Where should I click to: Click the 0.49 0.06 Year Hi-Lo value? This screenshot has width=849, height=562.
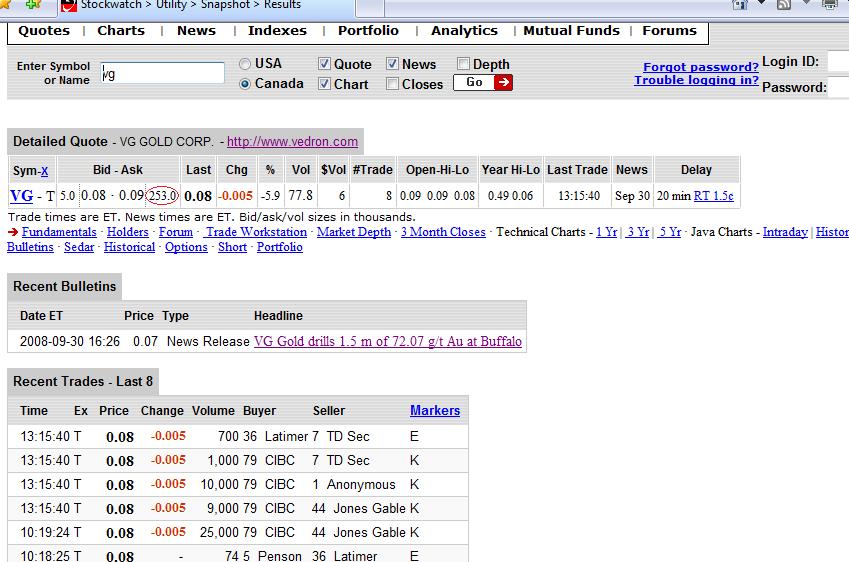pyautogui.click(x=510, y=196)
